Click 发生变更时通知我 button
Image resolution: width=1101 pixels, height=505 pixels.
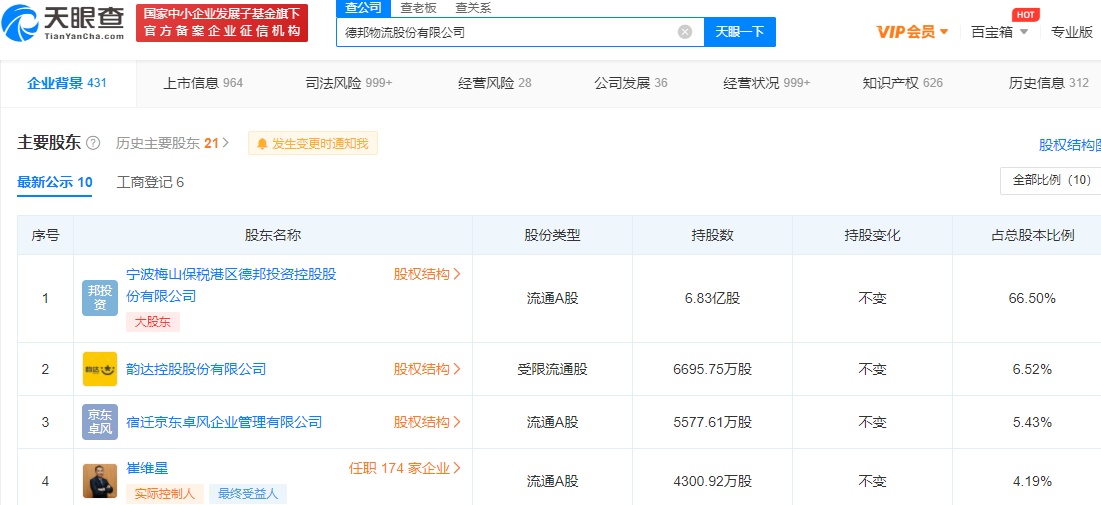coord(312,144)
